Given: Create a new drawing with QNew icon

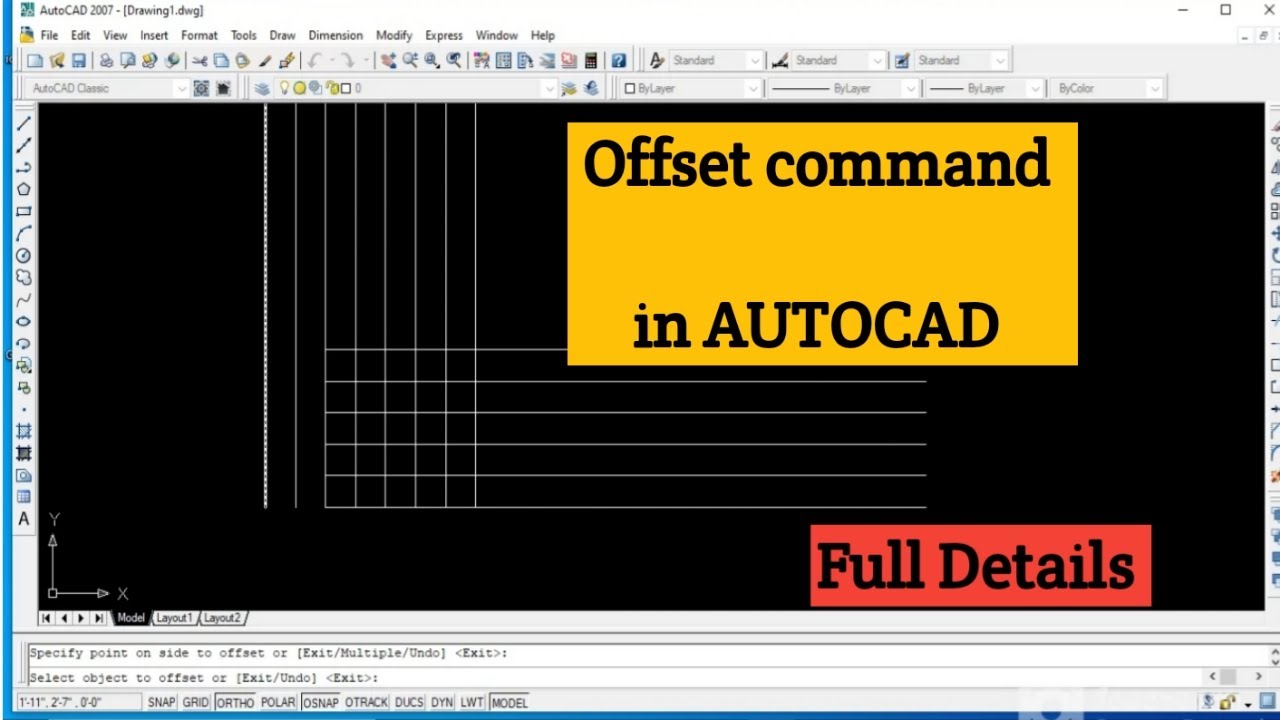Looking at the screenshot, I should [35, 60].
